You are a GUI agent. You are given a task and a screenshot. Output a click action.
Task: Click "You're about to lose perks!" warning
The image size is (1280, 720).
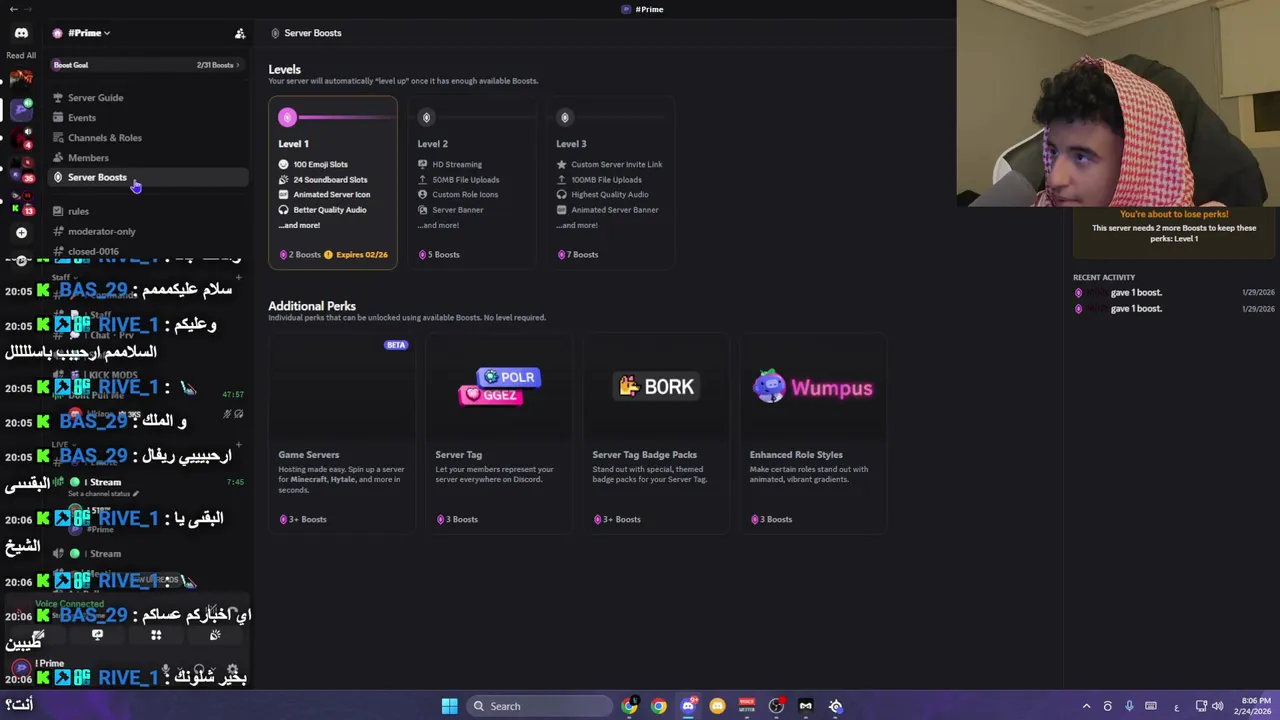coord(1174,214)
